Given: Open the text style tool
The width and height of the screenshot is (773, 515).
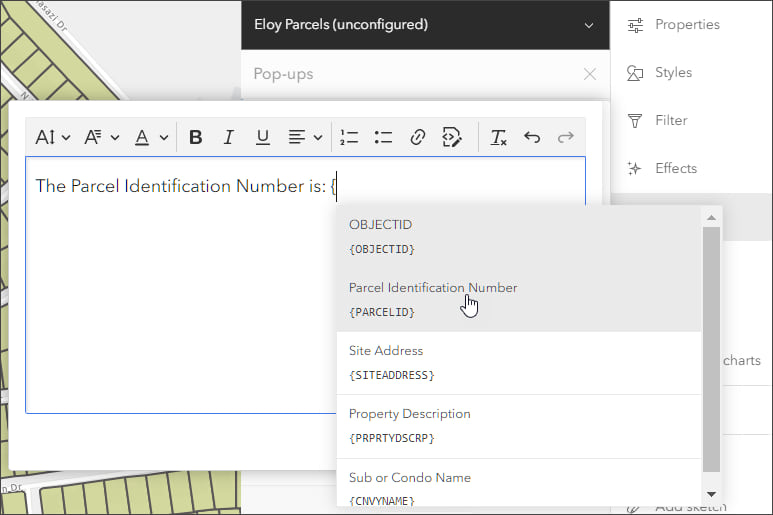Looking at the screenshot, I should (93, 137).
